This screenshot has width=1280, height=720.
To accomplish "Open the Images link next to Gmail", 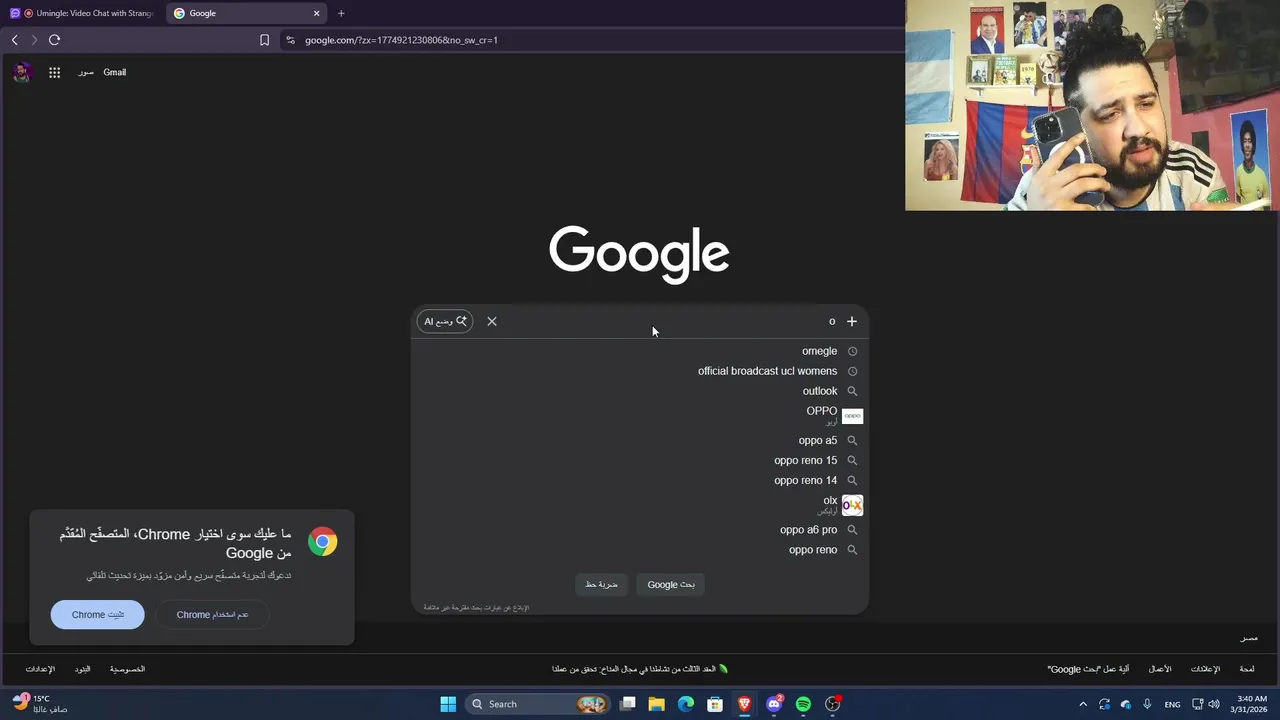I will pyautogui.click(x=86, y=72).
